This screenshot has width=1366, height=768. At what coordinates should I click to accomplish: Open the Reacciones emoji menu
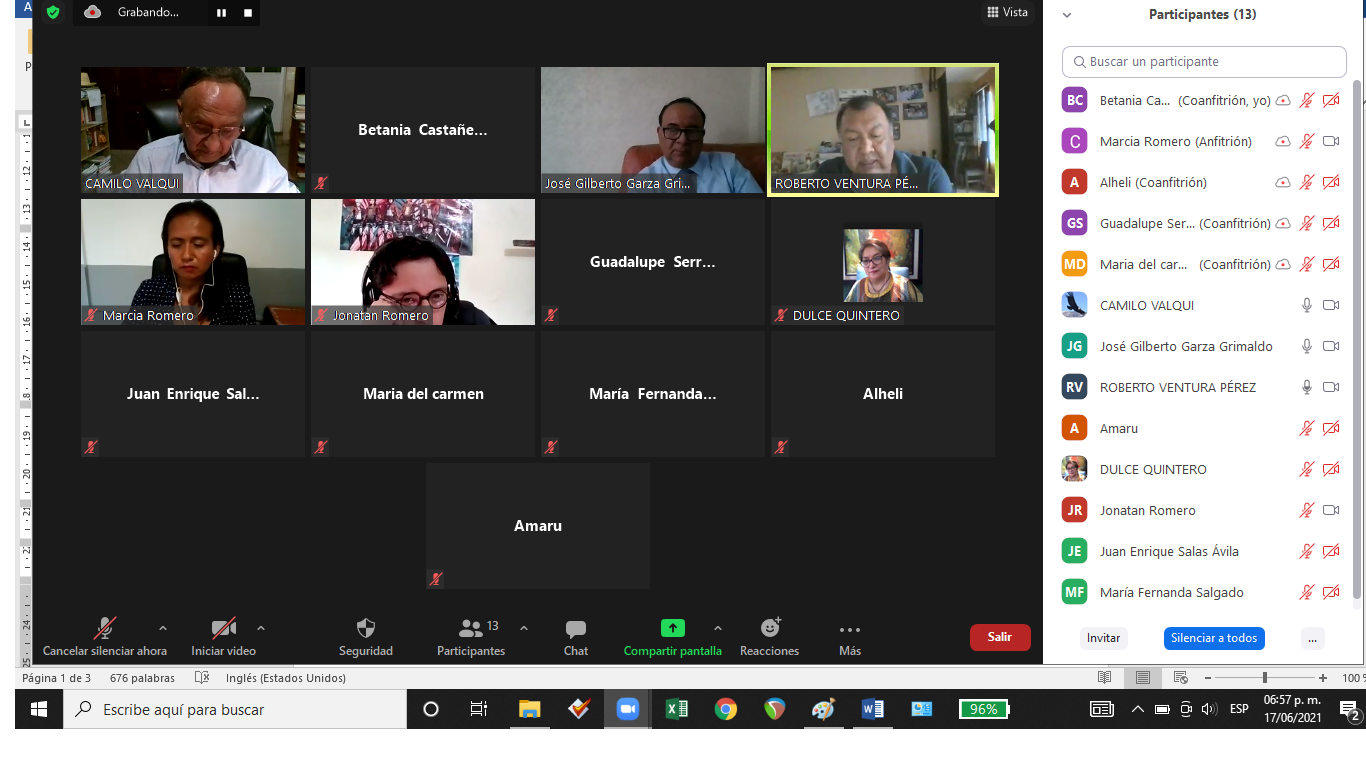pyautogui.click(x=769, y=629)
